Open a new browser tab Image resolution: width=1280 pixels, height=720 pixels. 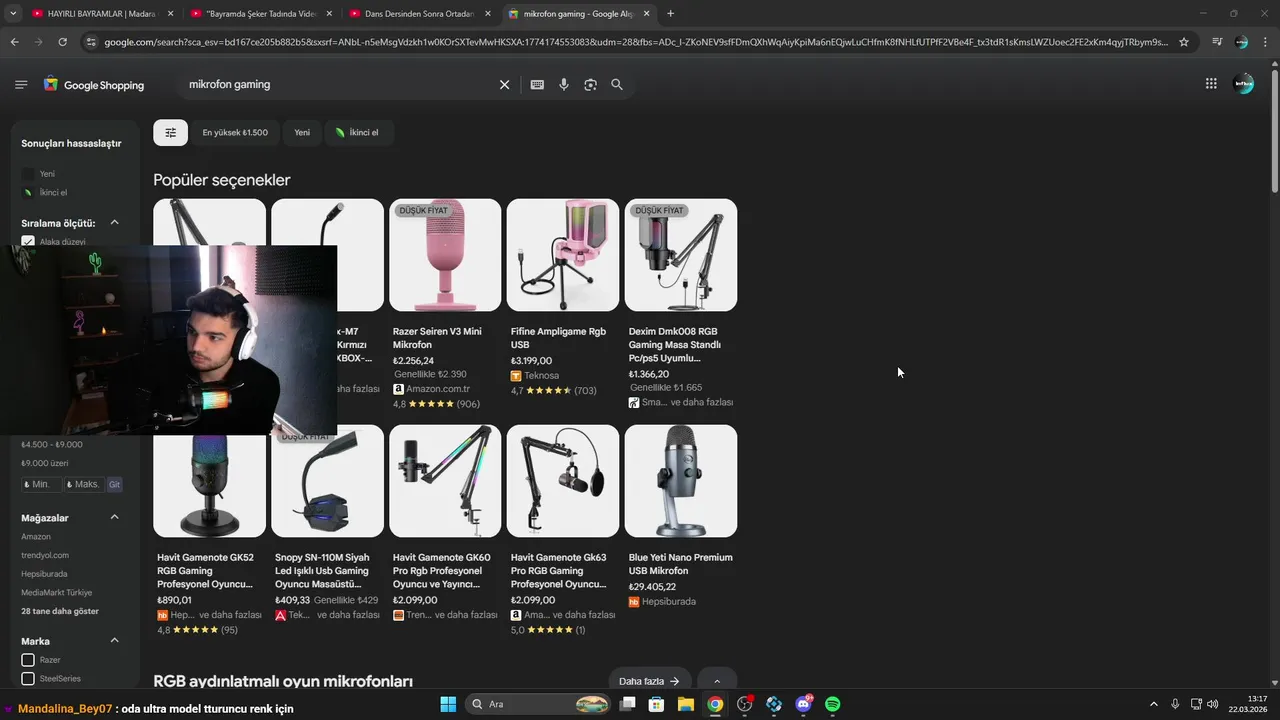670,14
